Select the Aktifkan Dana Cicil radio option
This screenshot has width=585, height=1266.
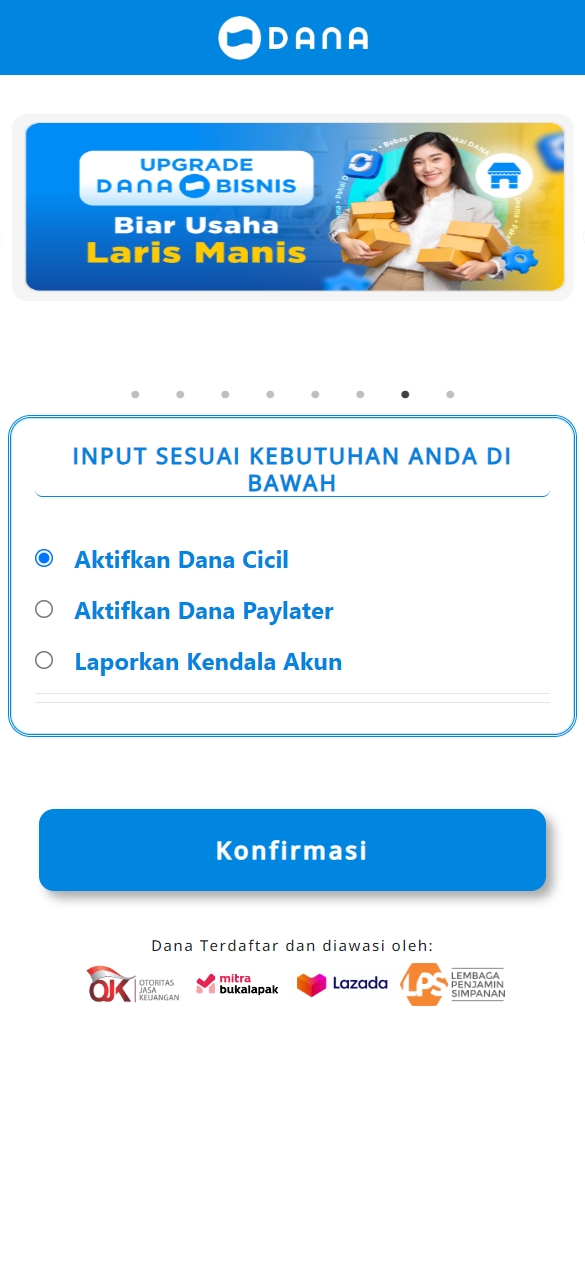point(44,558)
